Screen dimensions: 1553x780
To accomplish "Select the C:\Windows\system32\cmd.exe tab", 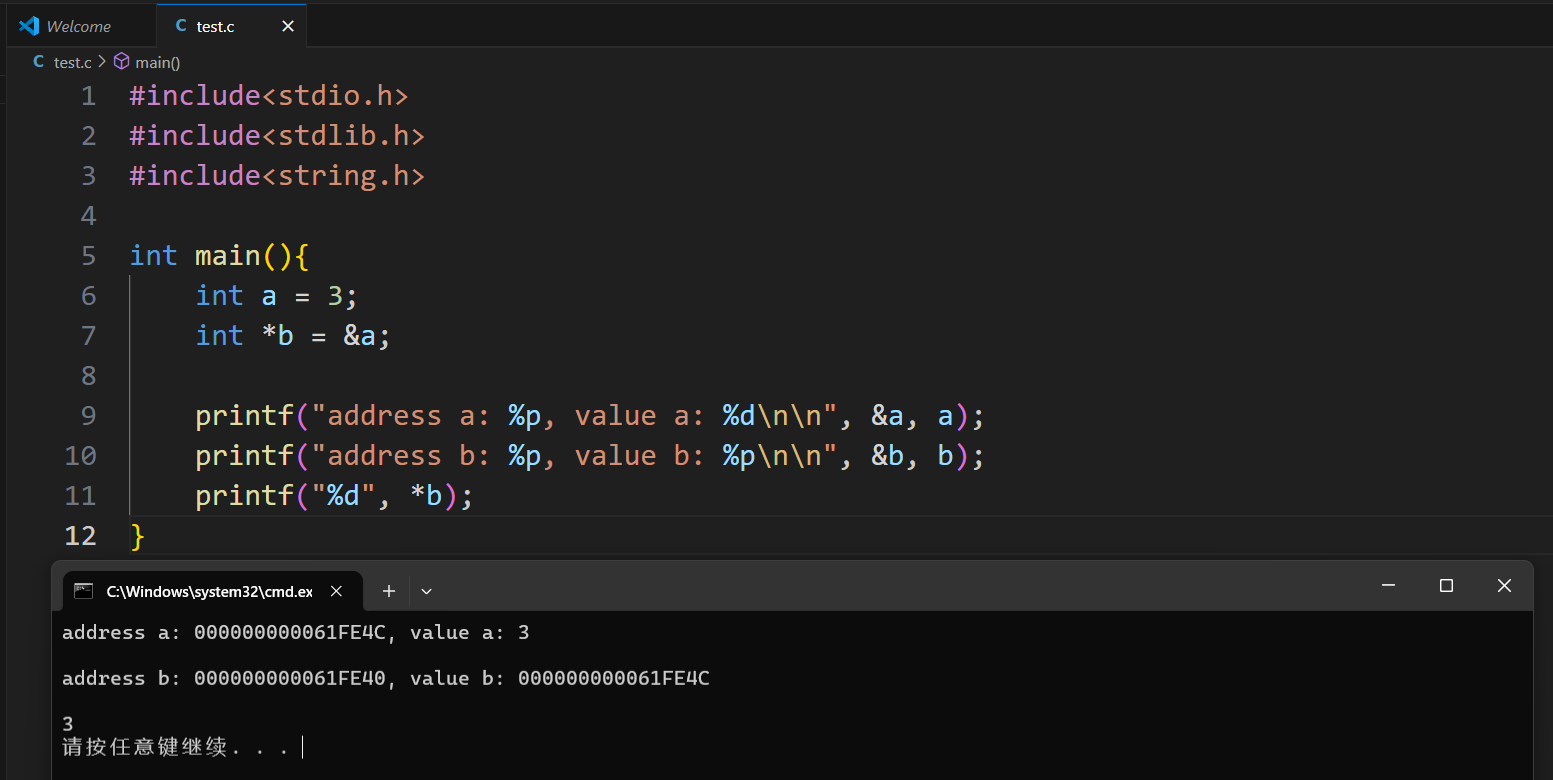I will [209, 591].
